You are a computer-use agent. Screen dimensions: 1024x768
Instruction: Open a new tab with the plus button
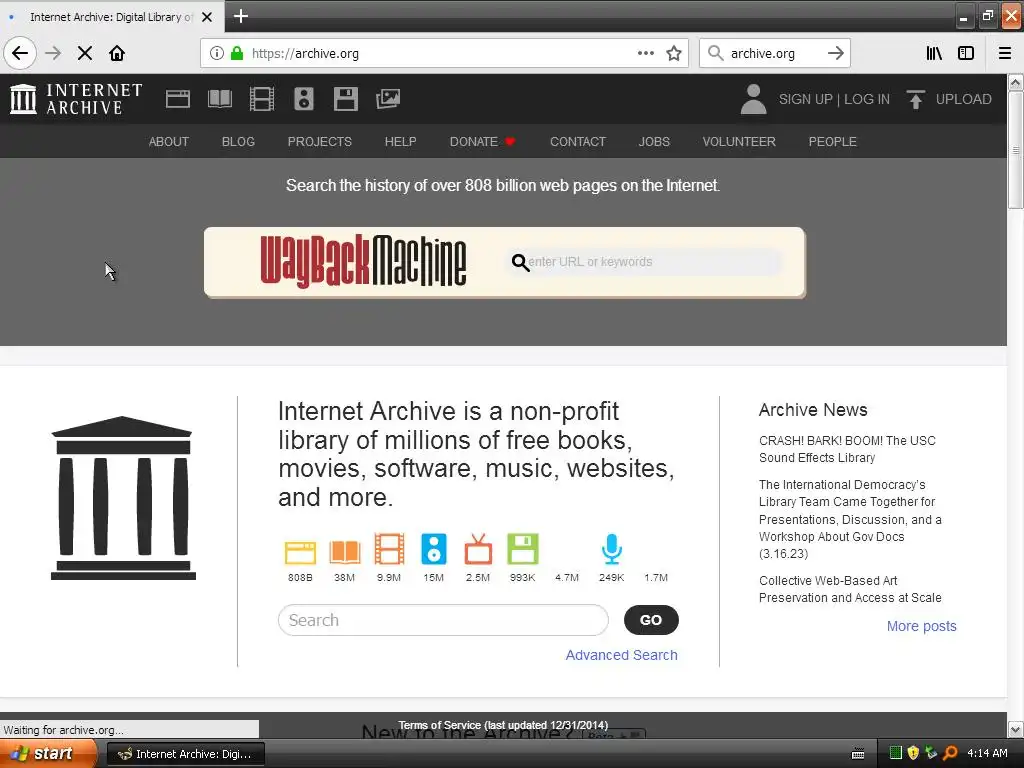coord(241,16)
